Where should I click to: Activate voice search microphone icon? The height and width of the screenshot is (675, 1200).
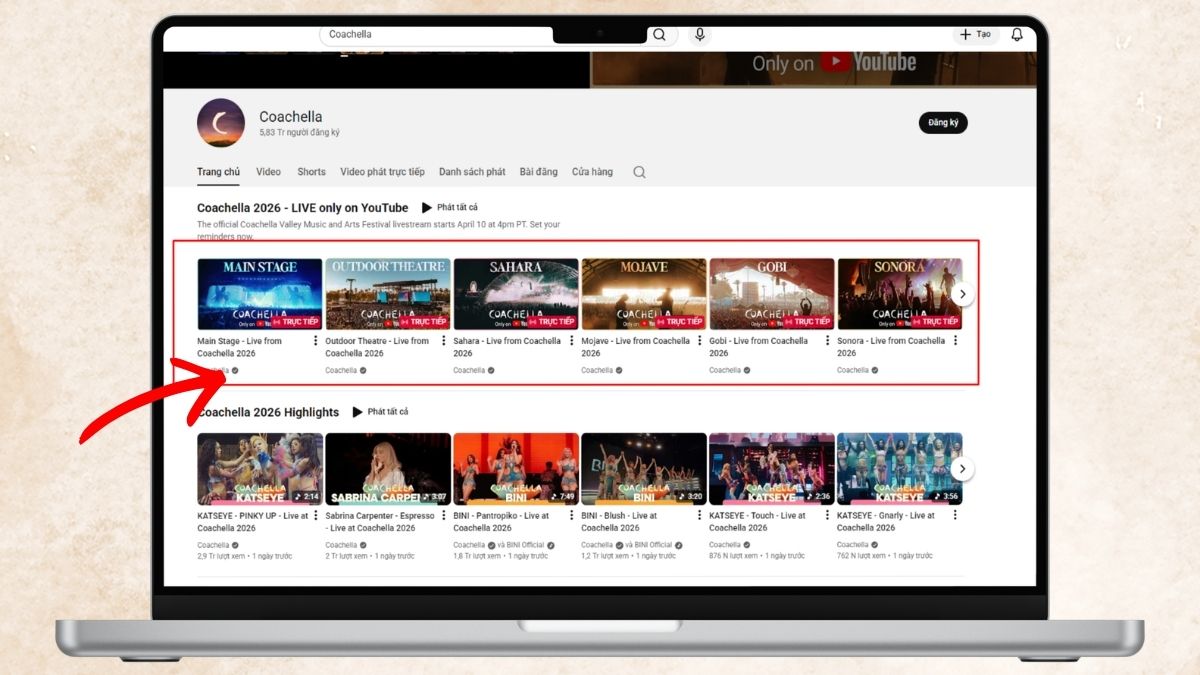click(x=700, y=34)
